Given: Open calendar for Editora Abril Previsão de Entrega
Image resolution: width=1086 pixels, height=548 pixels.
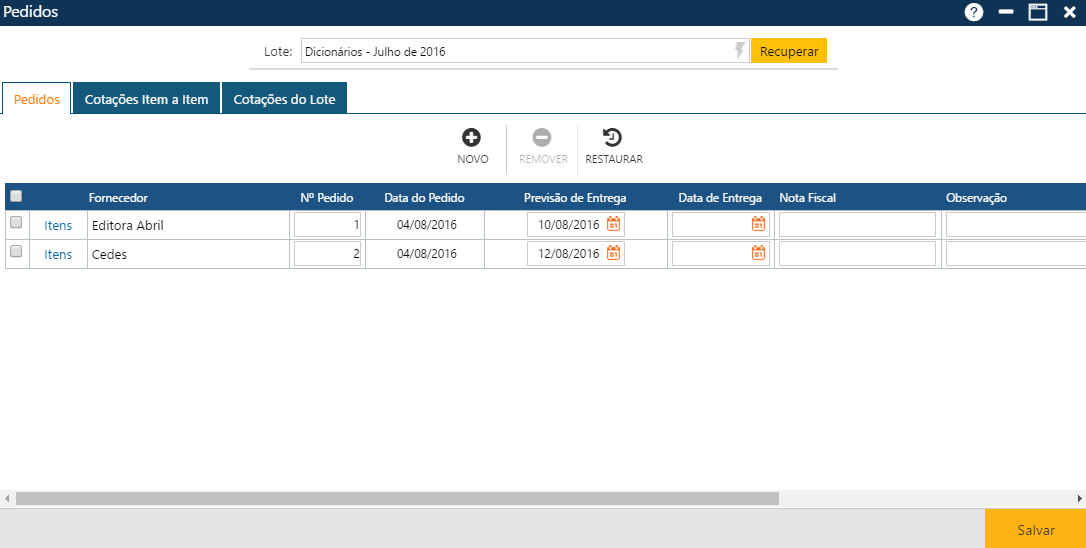Looking at the screenshot, I should [614, 225].
